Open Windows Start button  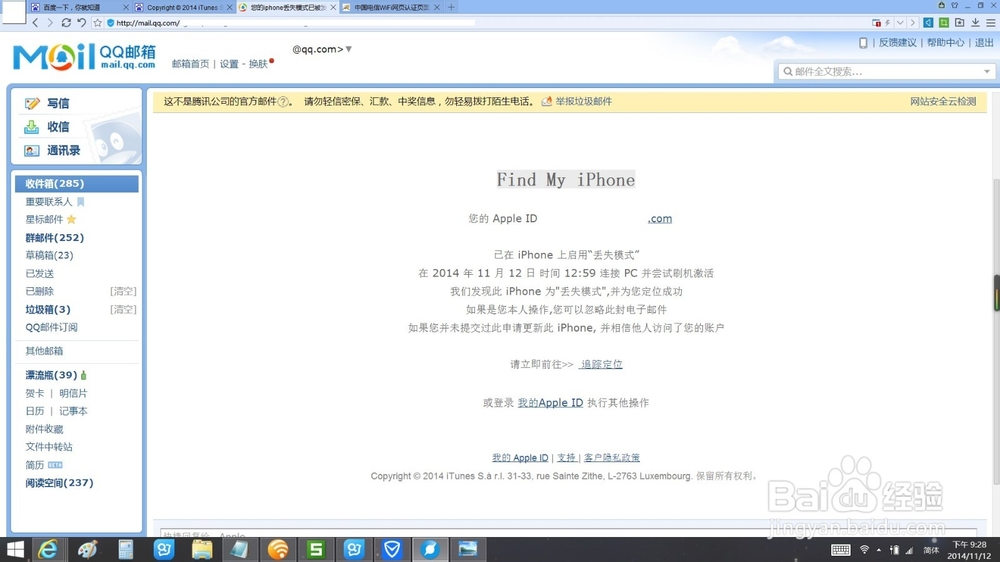click(x=15, y=549)
